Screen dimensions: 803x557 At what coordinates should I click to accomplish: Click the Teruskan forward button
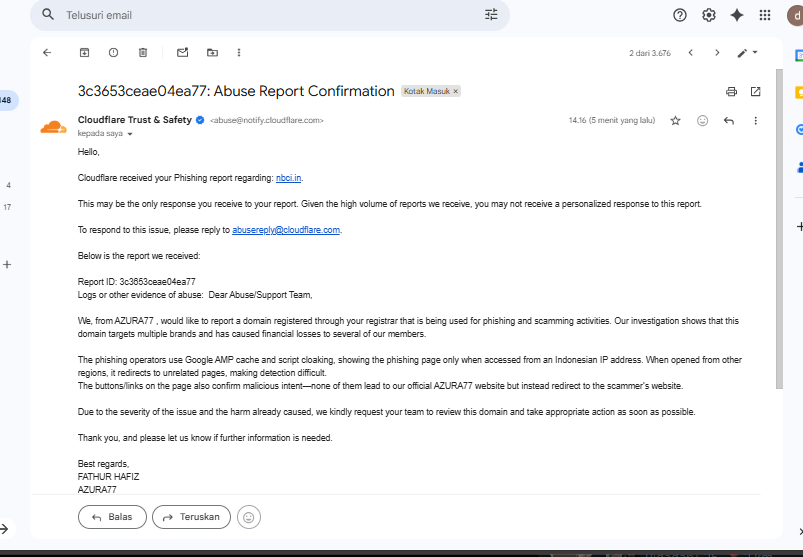[x=192, y=517]
